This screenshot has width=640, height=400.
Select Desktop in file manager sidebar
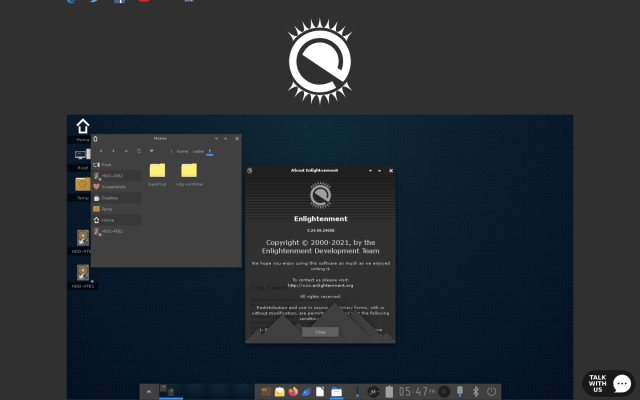[117, 198]
